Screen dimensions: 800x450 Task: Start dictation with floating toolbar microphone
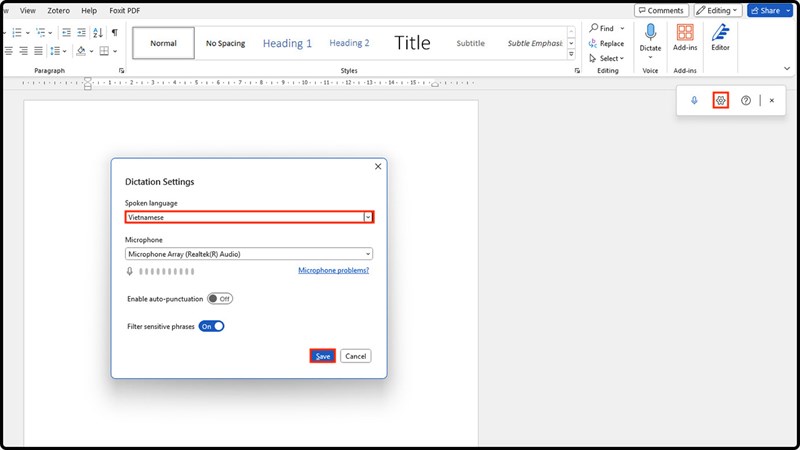pos(694,101)
